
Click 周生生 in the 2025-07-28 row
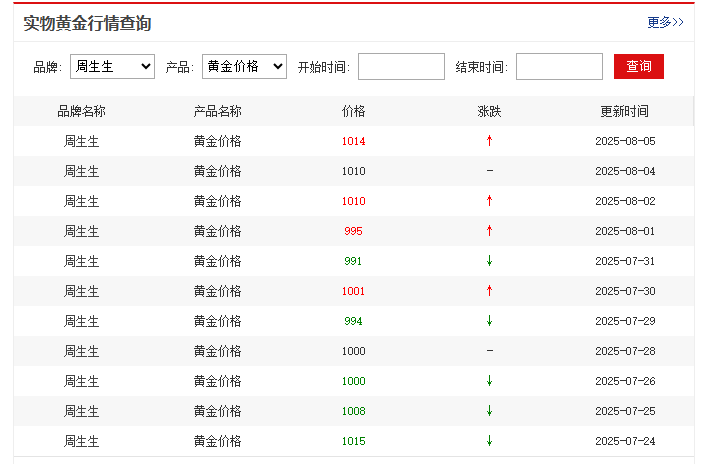(81, 351)
